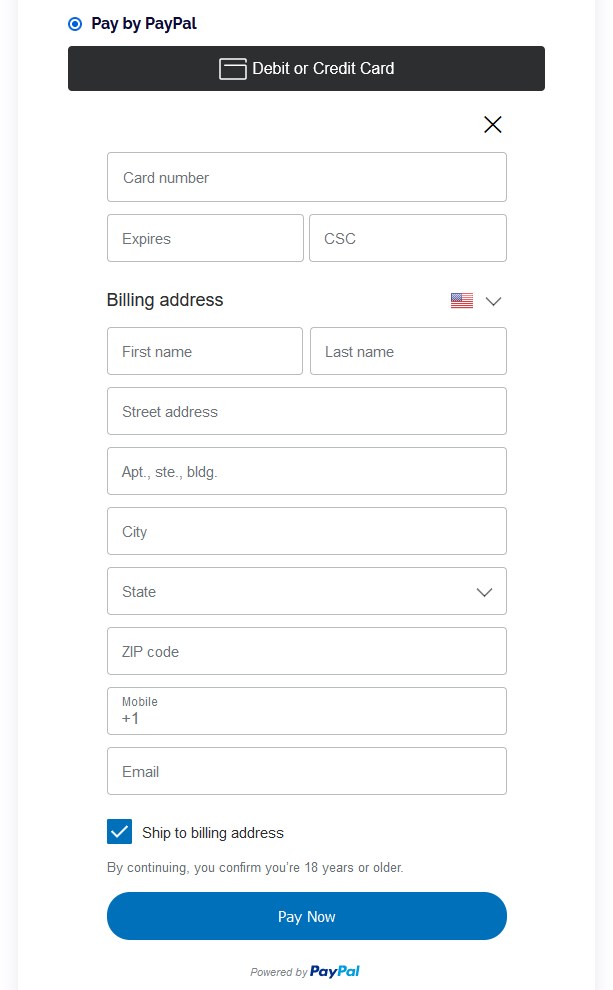Click the credit card icon in dark button
Screen dimensions: 613x990
pos(232,68)
